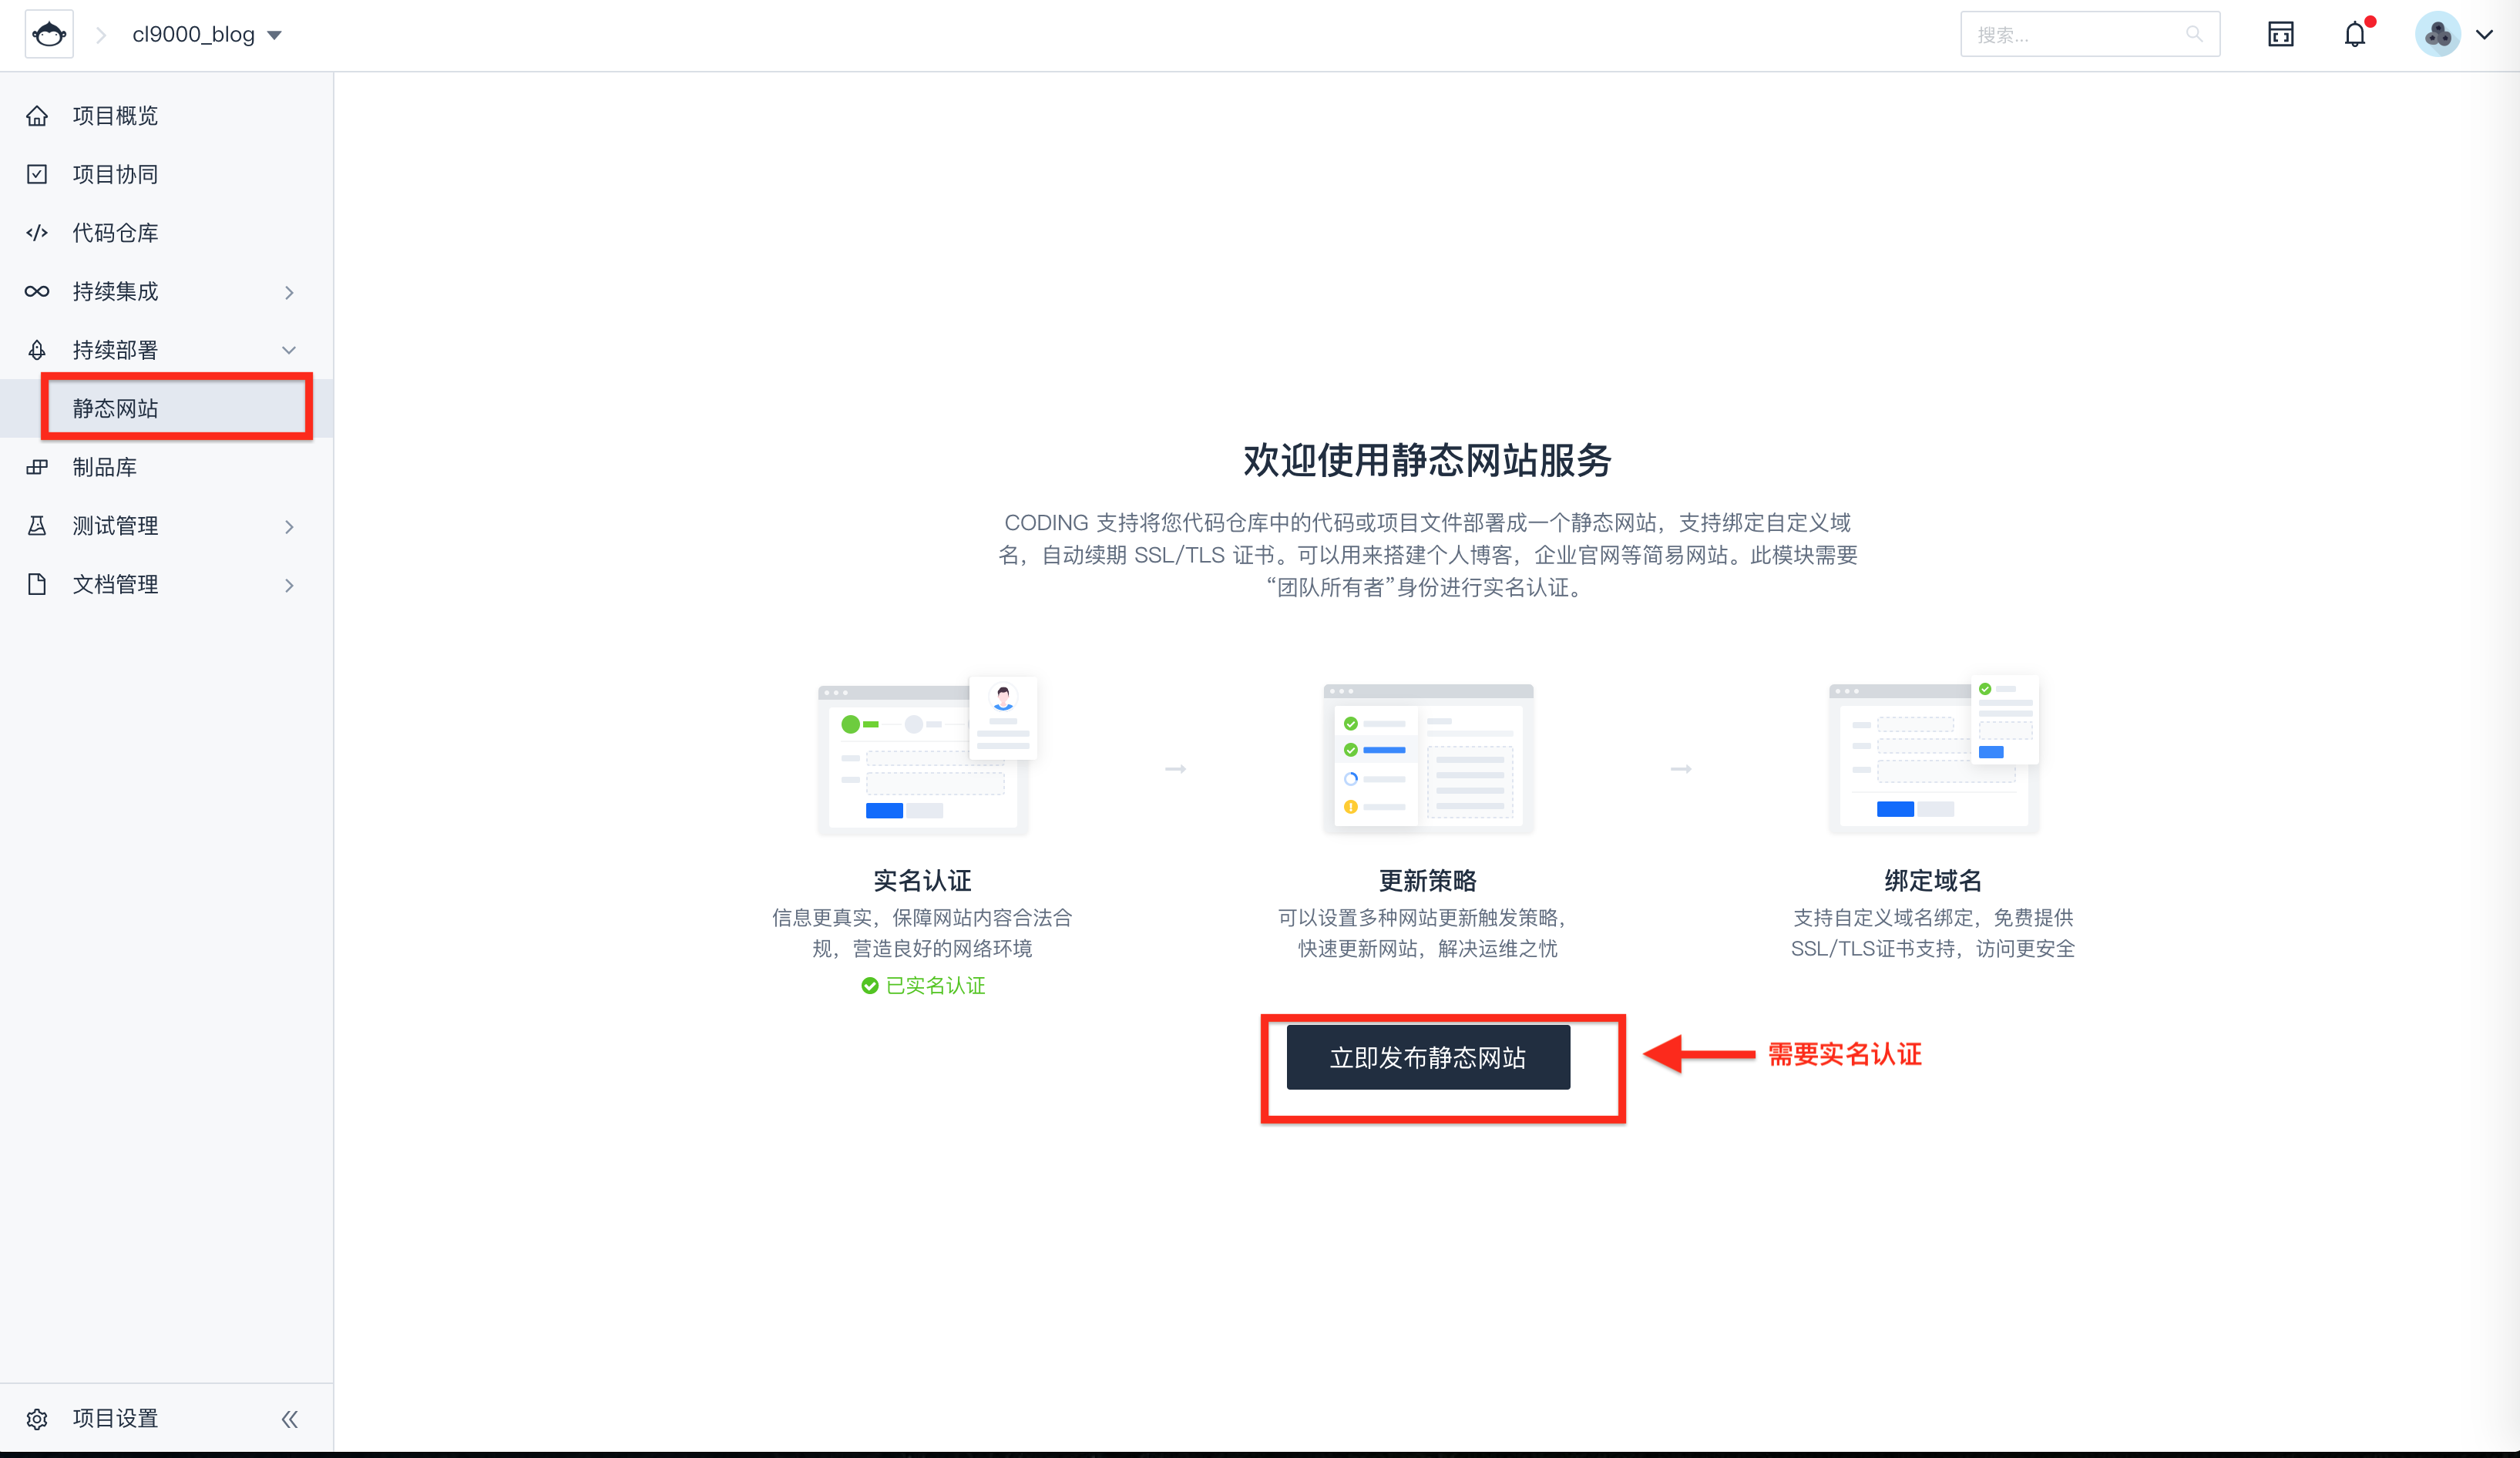Click the search magnifier icon
This screenshot has width=2520, height=1458.
[2194, 35]
